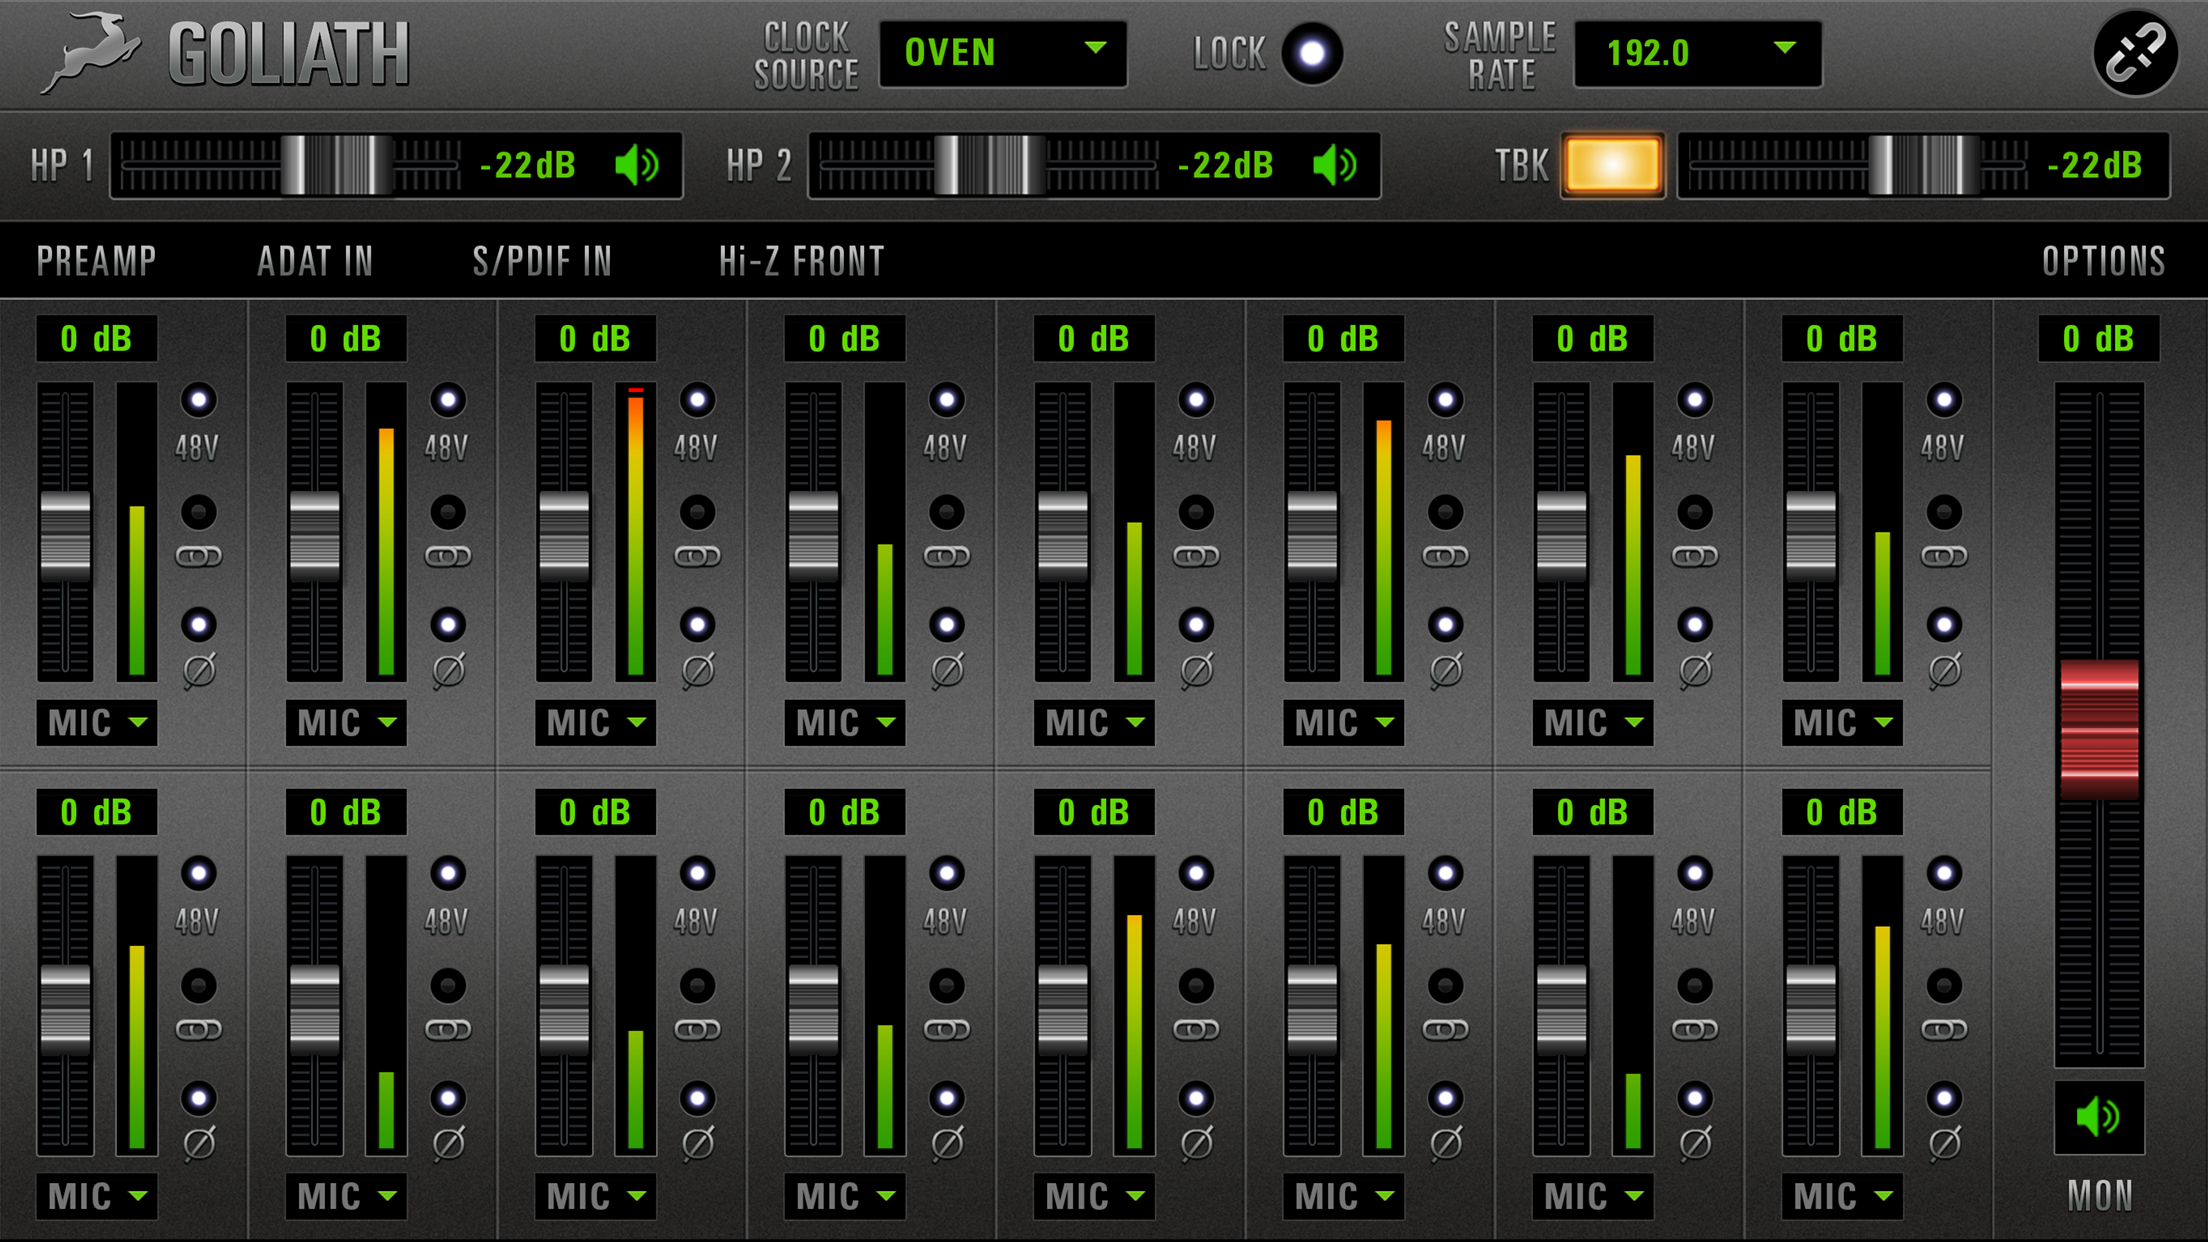Screen dimensions: 2208x1242
Task: Click link icon on bottom row preamp channel 5
Action: [x=1196, y=1030]
